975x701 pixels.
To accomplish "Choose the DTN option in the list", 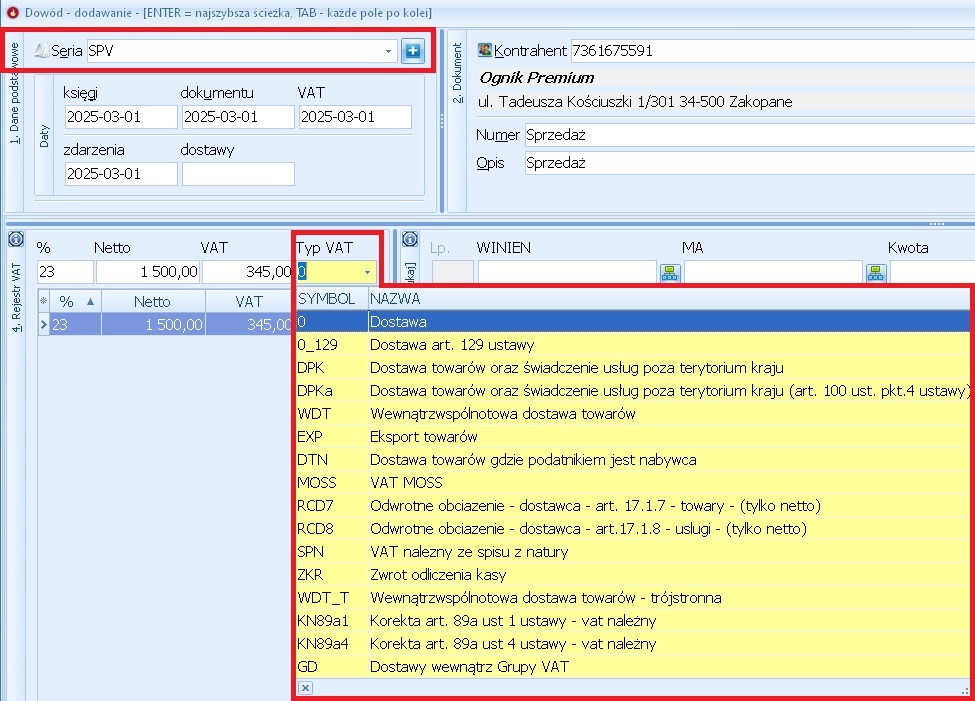I will 633,460.
